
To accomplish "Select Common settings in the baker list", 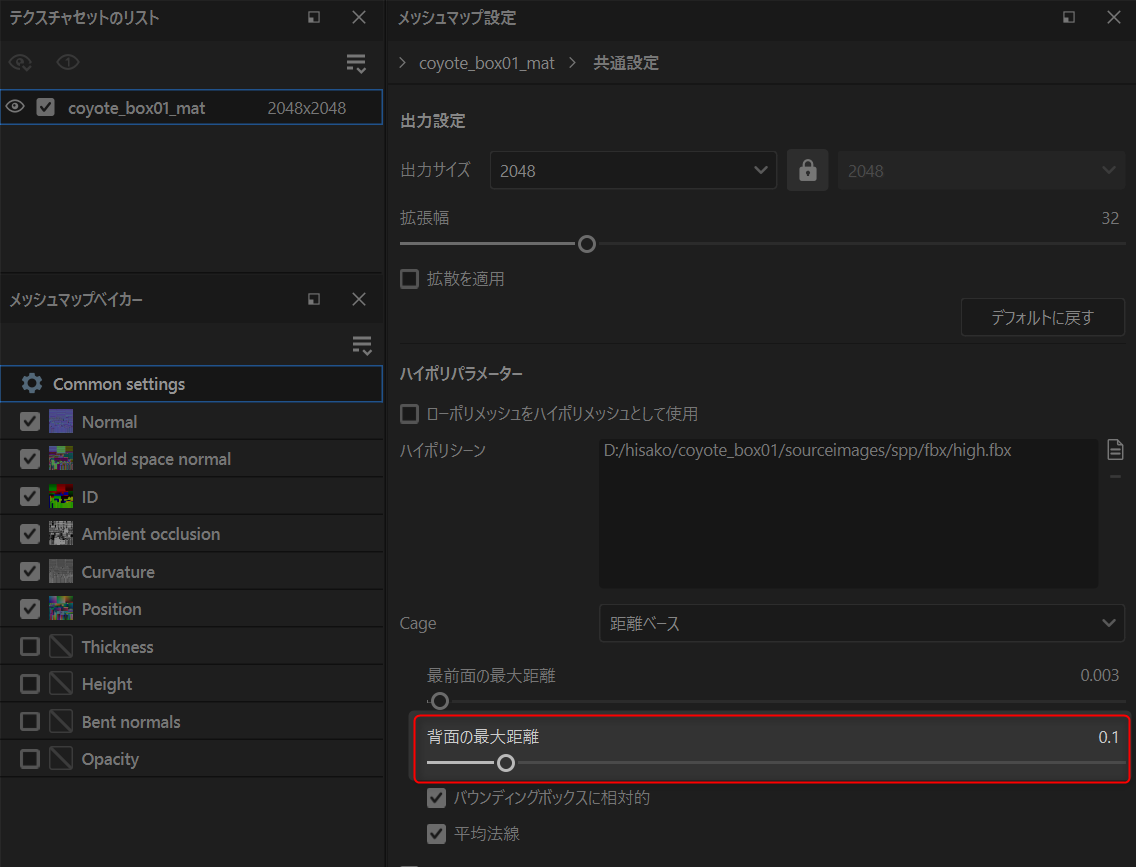I will (x=119, y=384).
